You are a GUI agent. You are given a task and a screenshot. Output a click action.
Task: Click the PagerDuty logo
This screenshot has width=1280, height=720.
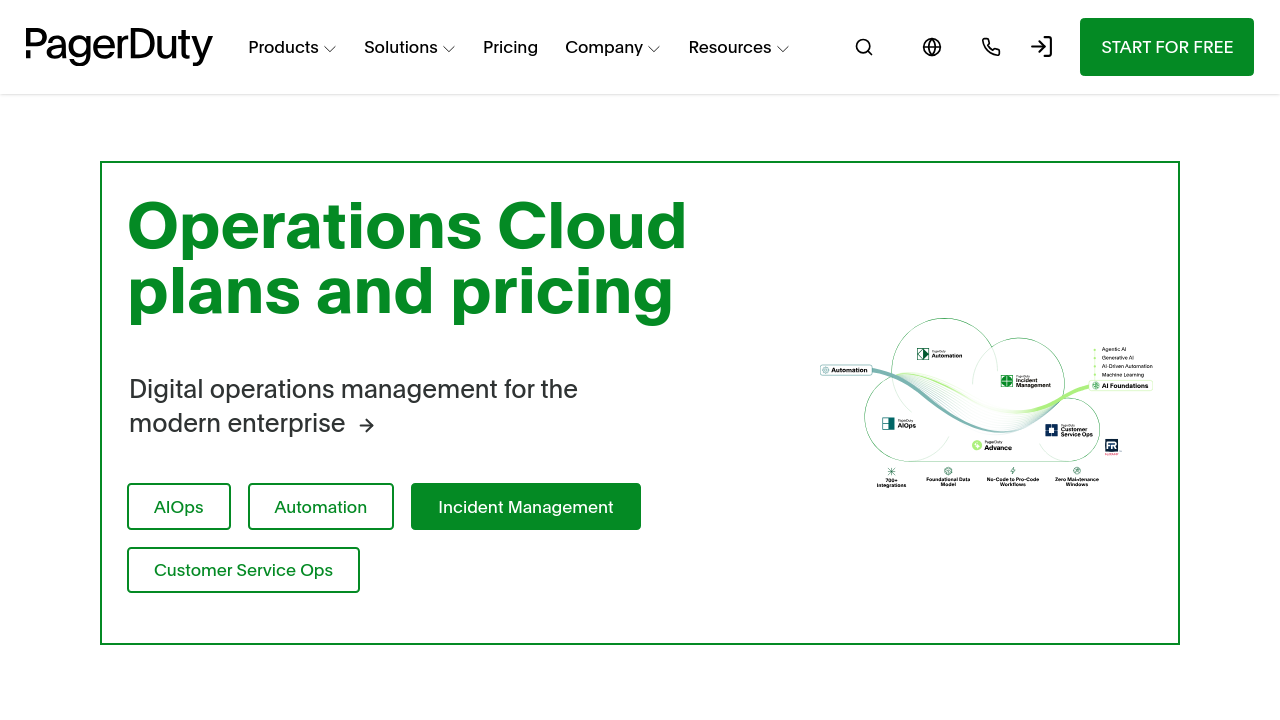(119, 47)
